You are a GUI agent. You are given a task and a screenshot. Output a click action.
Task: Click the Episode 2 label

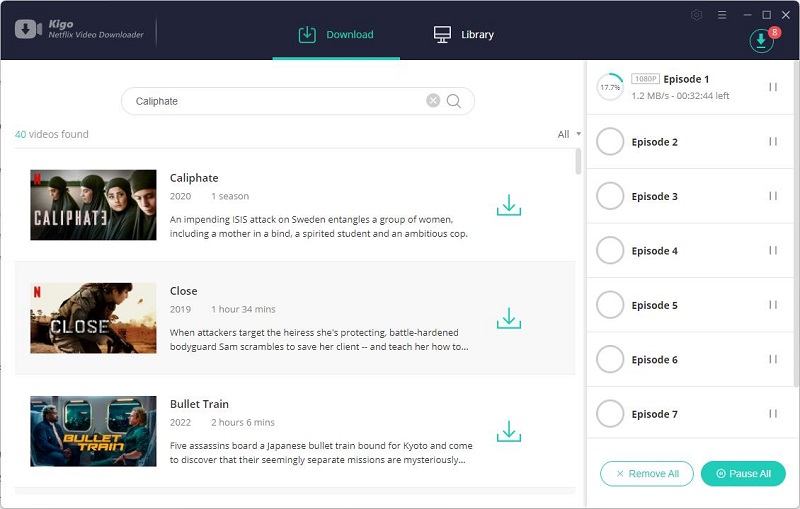655,142
